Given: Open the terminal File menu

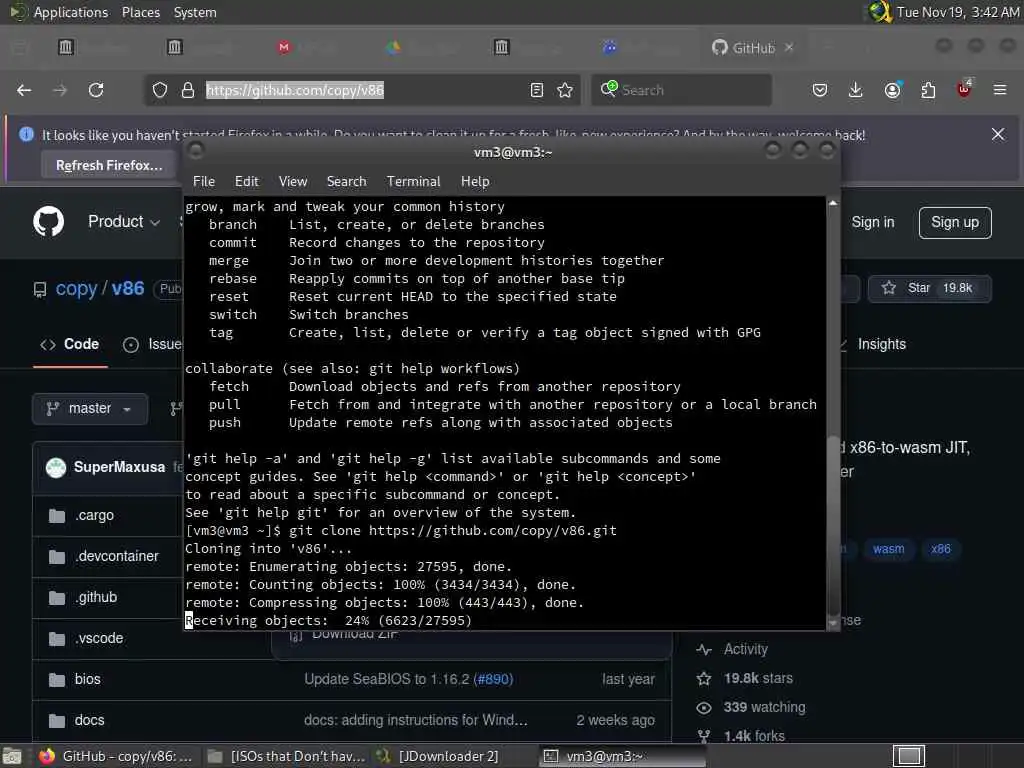Looking at the screenshot, I should pyautogui.click(x=204, y=182).
